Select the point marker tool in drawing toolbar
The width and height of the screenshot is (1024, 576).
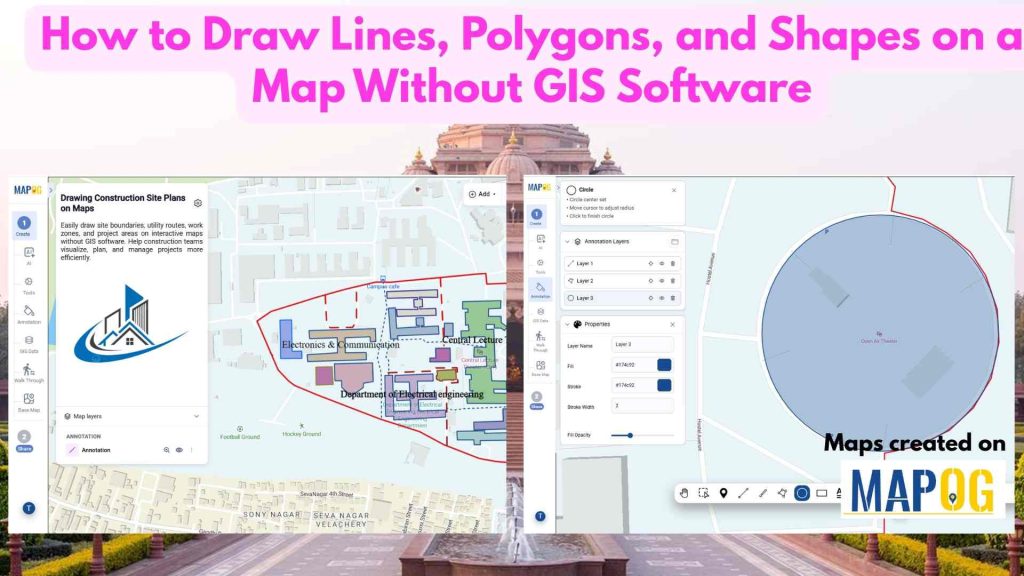[723, 493]
